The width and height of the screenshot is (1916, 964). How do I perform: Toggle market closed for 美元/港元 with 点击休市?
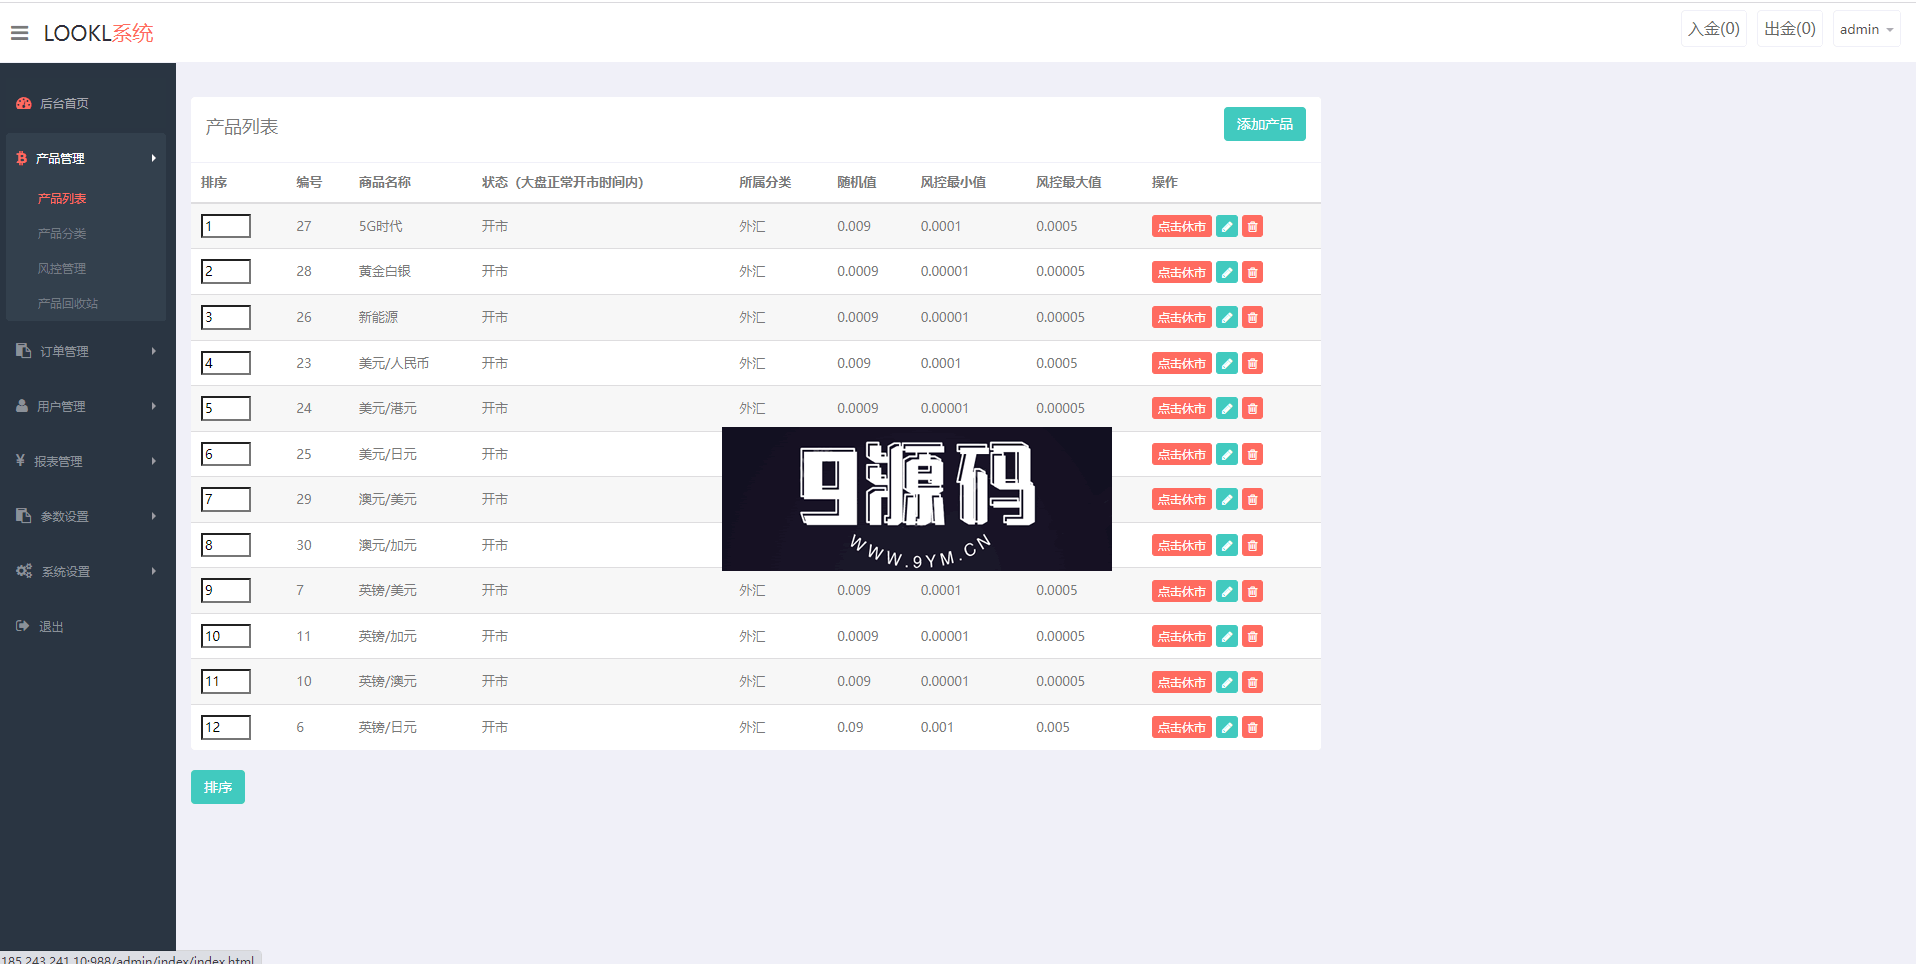pyautogui.click(x=1181, y=409)
